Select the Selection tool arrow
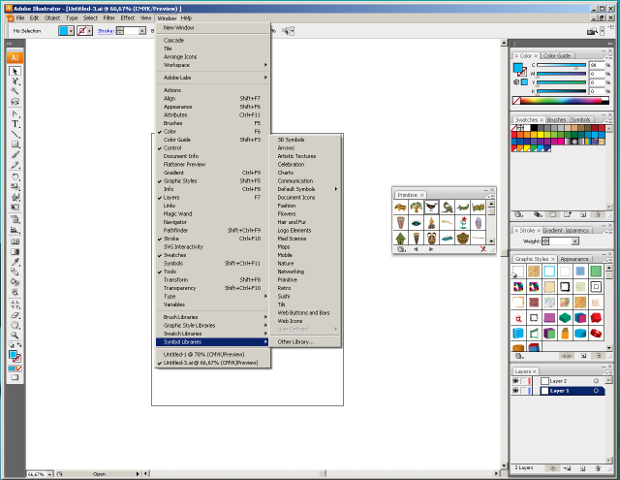Image resolution: width=620 pixels, height=480 pixels. pos(15,71)
